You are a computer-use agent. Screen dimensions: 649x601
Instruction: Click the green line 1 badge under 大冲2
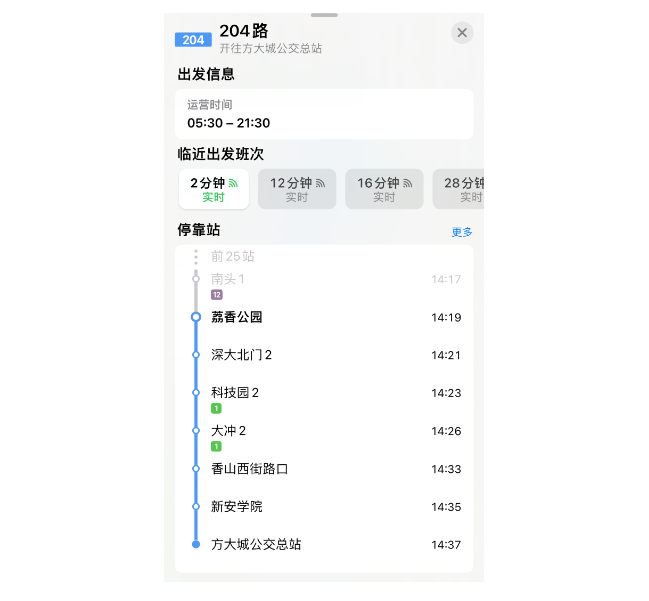[216, 446]
